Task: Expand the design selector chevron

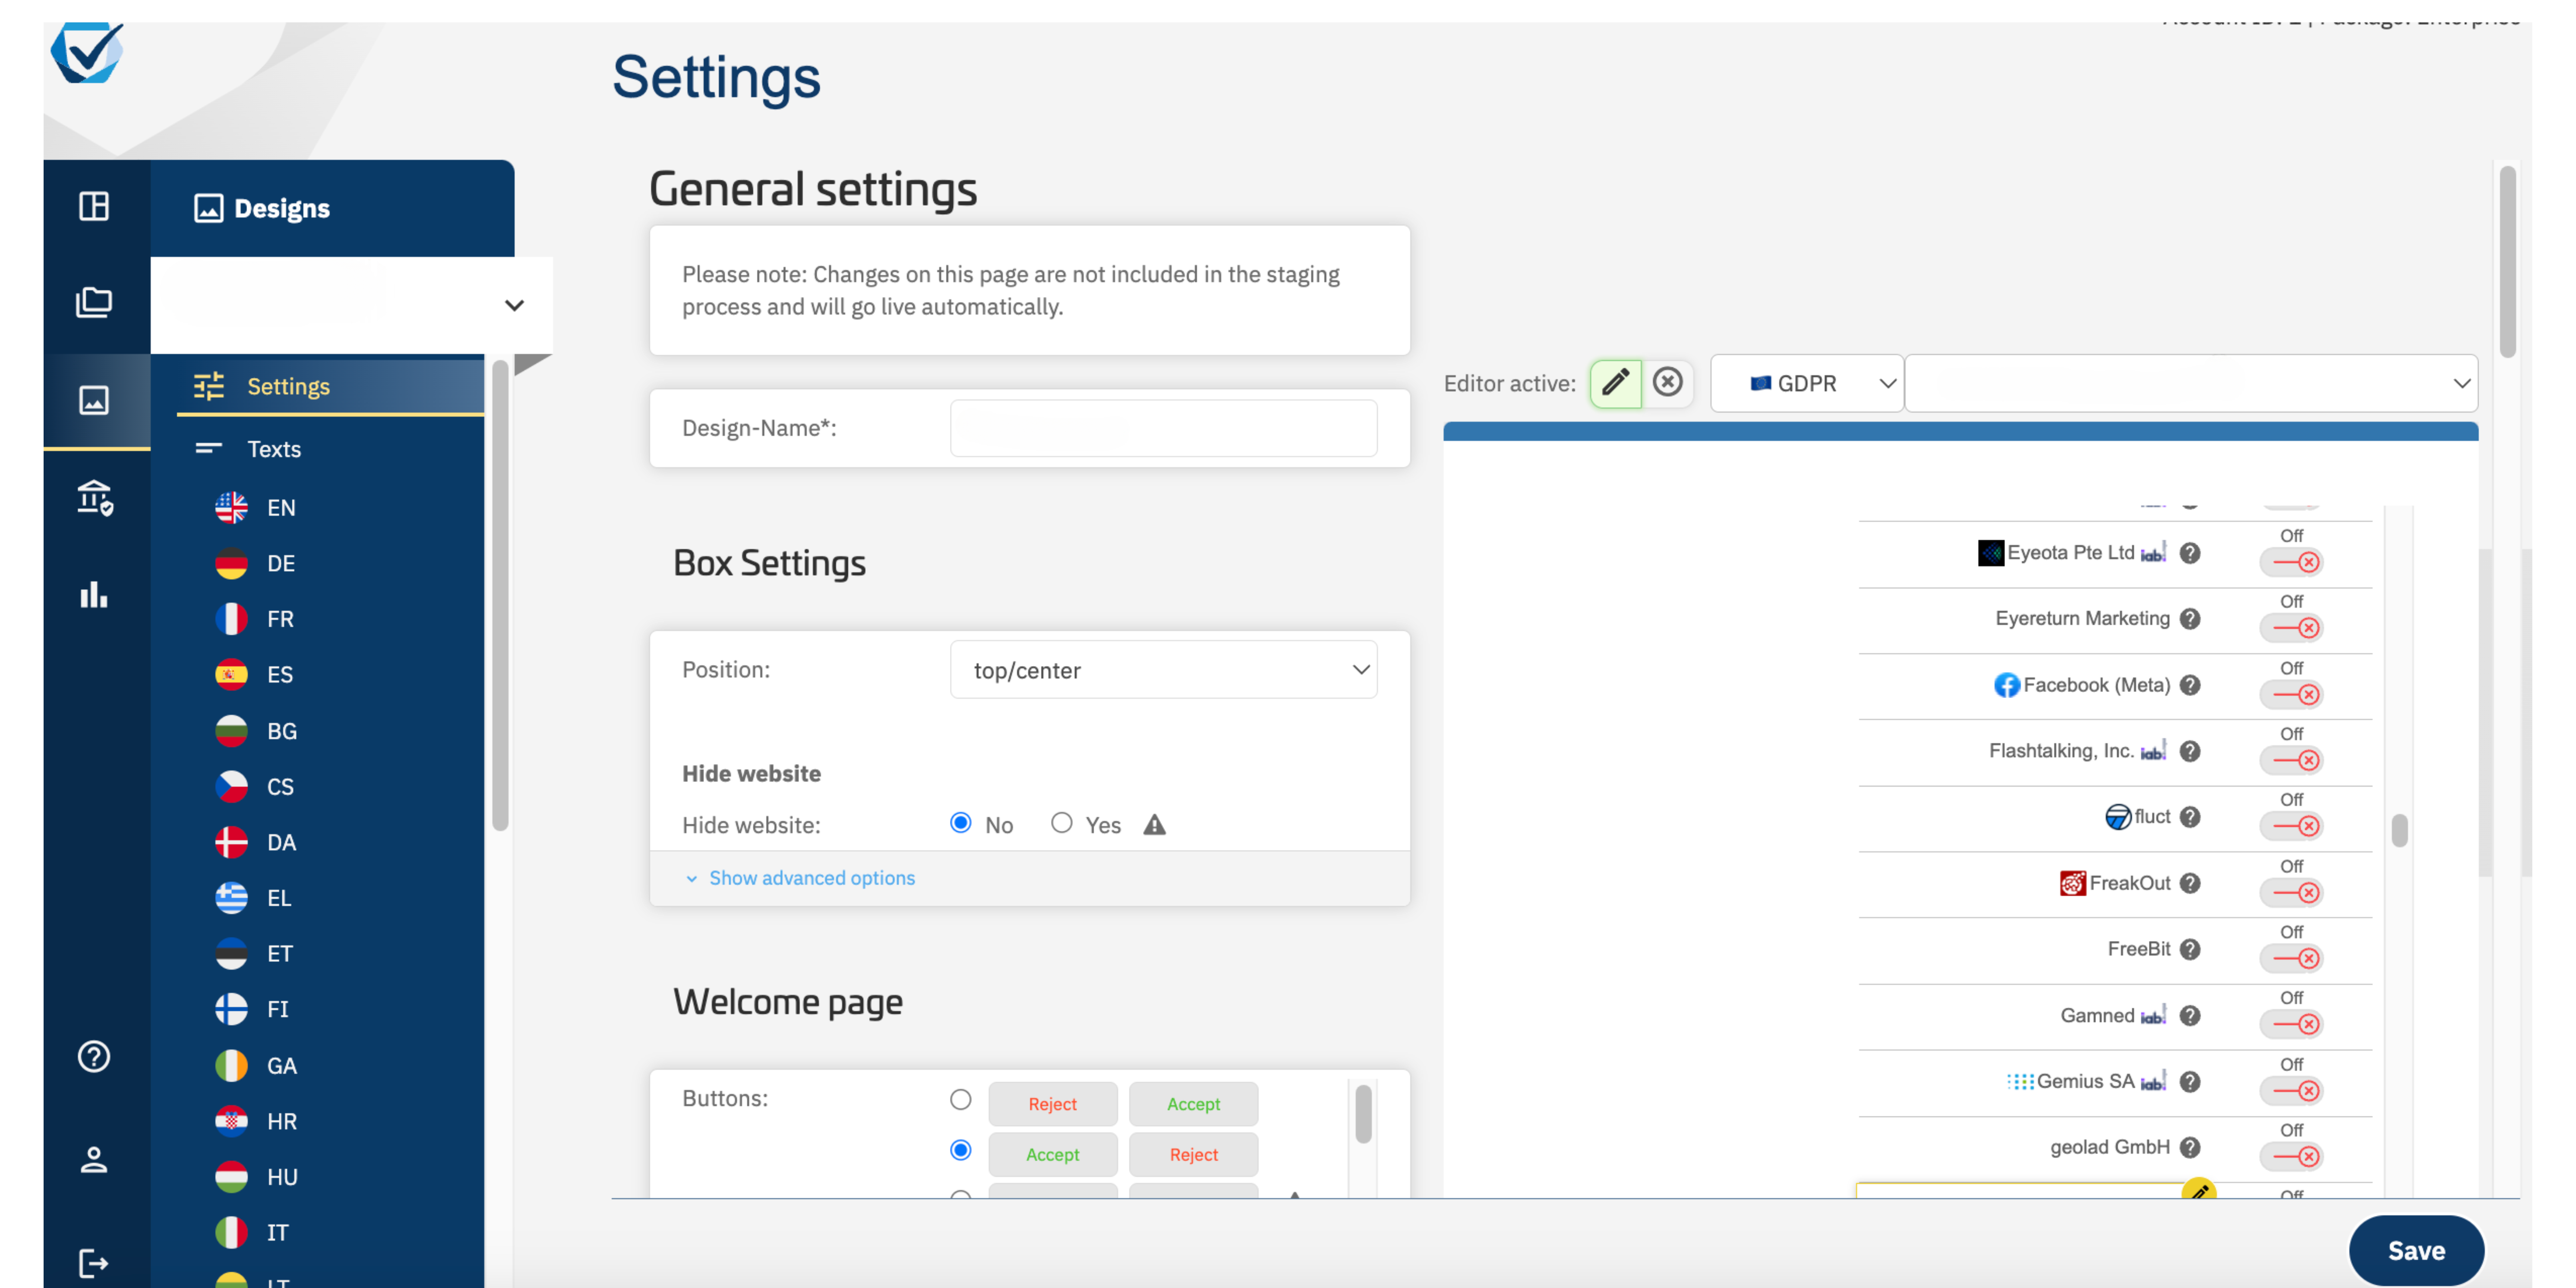Action: coord(514,305)
